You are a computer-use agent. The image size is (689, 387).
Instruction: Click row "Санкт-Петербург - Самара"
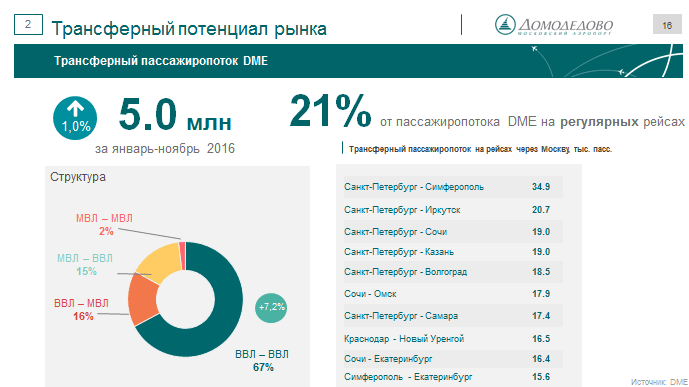point(453,316)
